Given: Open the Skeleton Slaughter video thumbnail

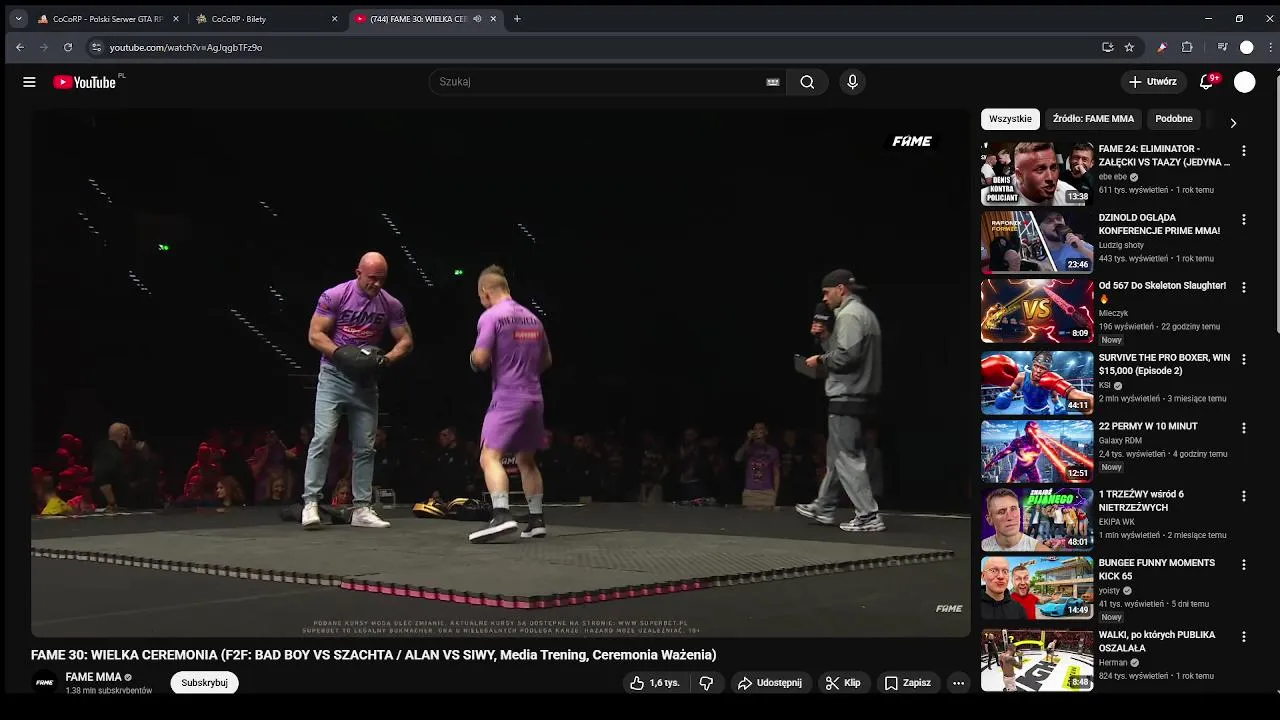Looking at the screenshot, I should coord(1037,310).
